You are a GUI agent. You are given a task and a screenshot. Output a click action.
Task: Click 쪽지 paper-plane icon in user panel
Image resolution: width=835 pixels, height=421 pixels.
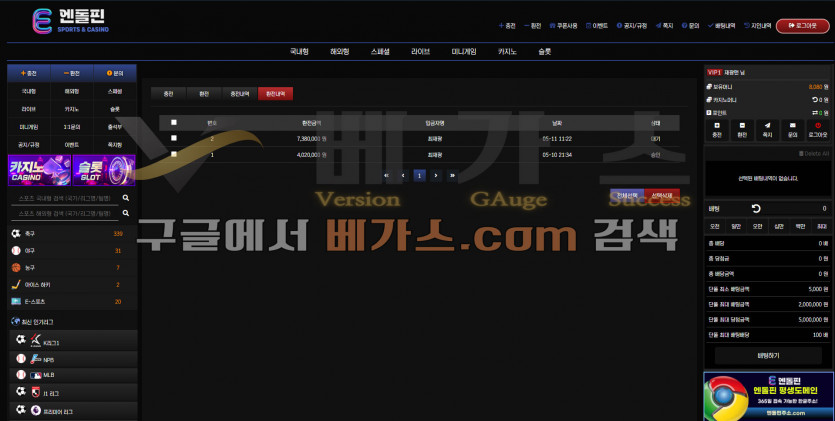click(x=767, y=130)
